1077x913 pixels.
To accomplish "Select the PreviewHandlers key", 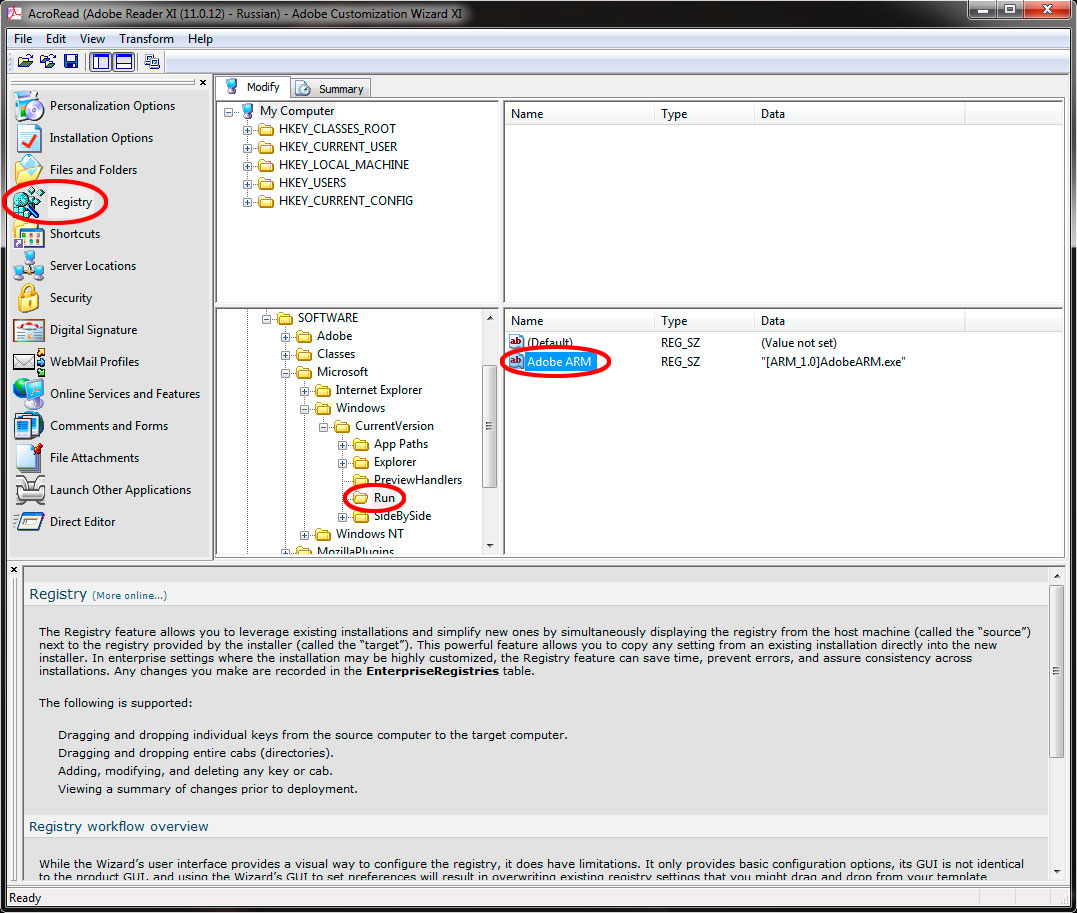I will coord(418,480).
